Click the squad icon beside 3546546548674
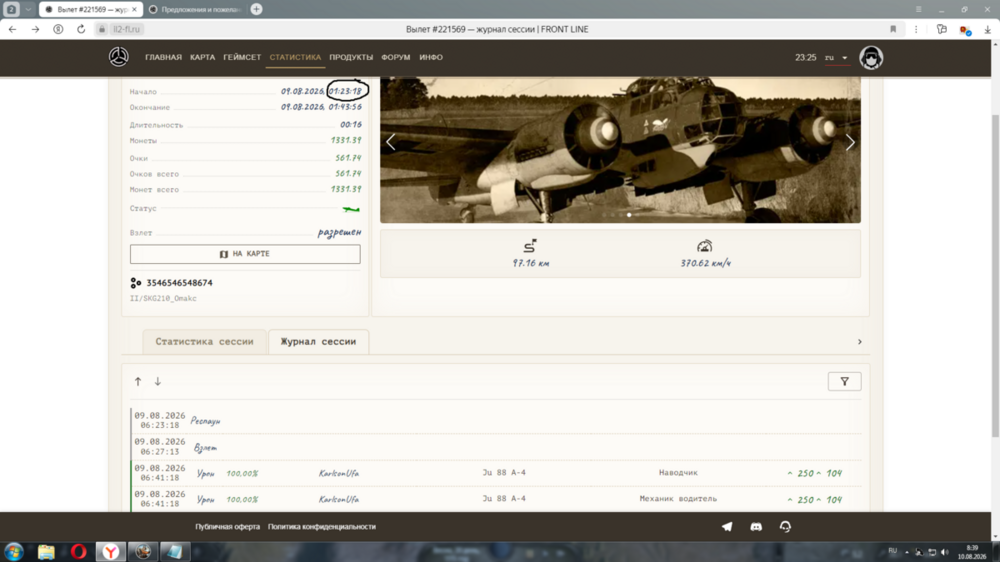This screenshot has width=1000, height=562. (x=136, y=283)
